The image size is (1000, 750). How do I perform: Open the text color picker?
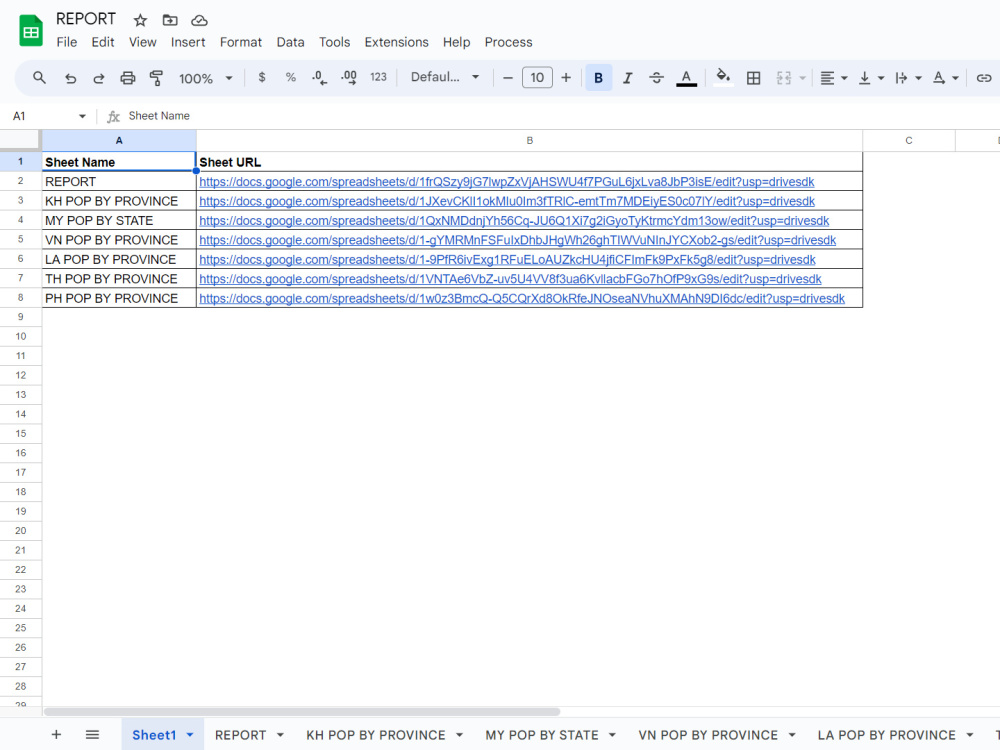686,78
